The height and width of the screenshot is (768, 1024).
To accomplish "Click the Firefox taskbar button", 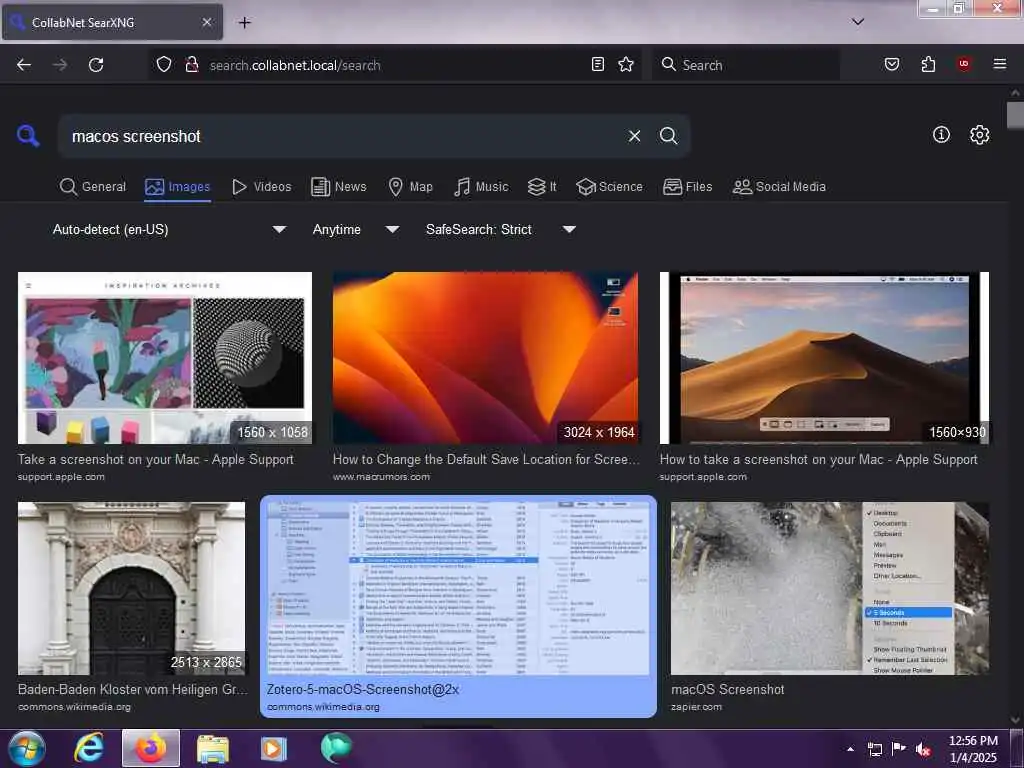I will pos(151,748).
